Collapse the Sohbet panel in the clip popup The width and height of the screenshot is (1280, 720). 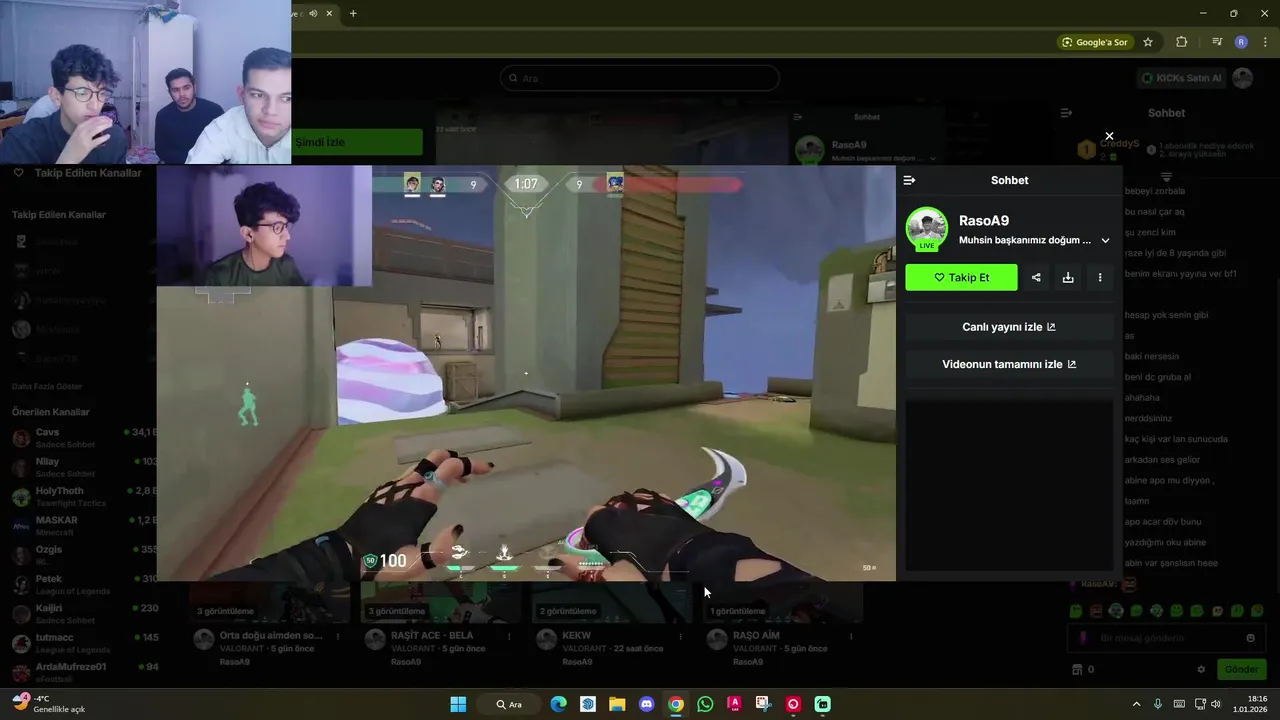(x=909, y=180)
